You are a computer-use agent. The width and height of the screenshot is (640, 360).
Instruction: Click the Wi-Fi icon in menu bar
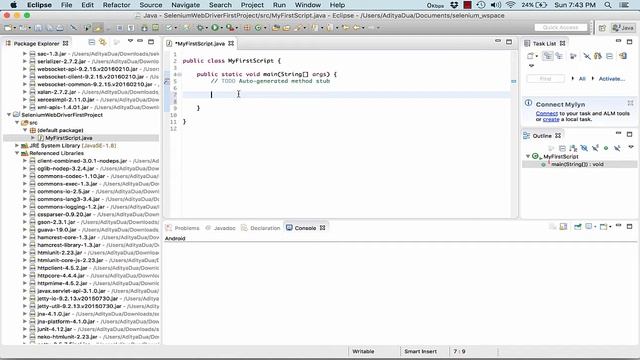[x=510, y=5]
